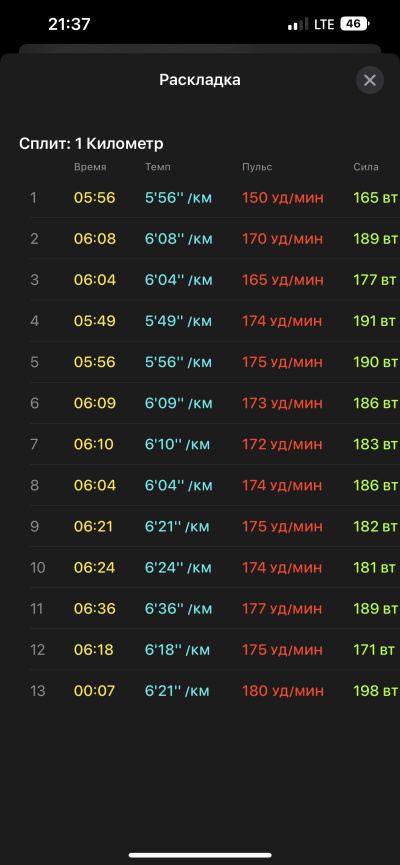Select the Время column header
The height and width of the screenshot is (865, 400).
[90, 167]
